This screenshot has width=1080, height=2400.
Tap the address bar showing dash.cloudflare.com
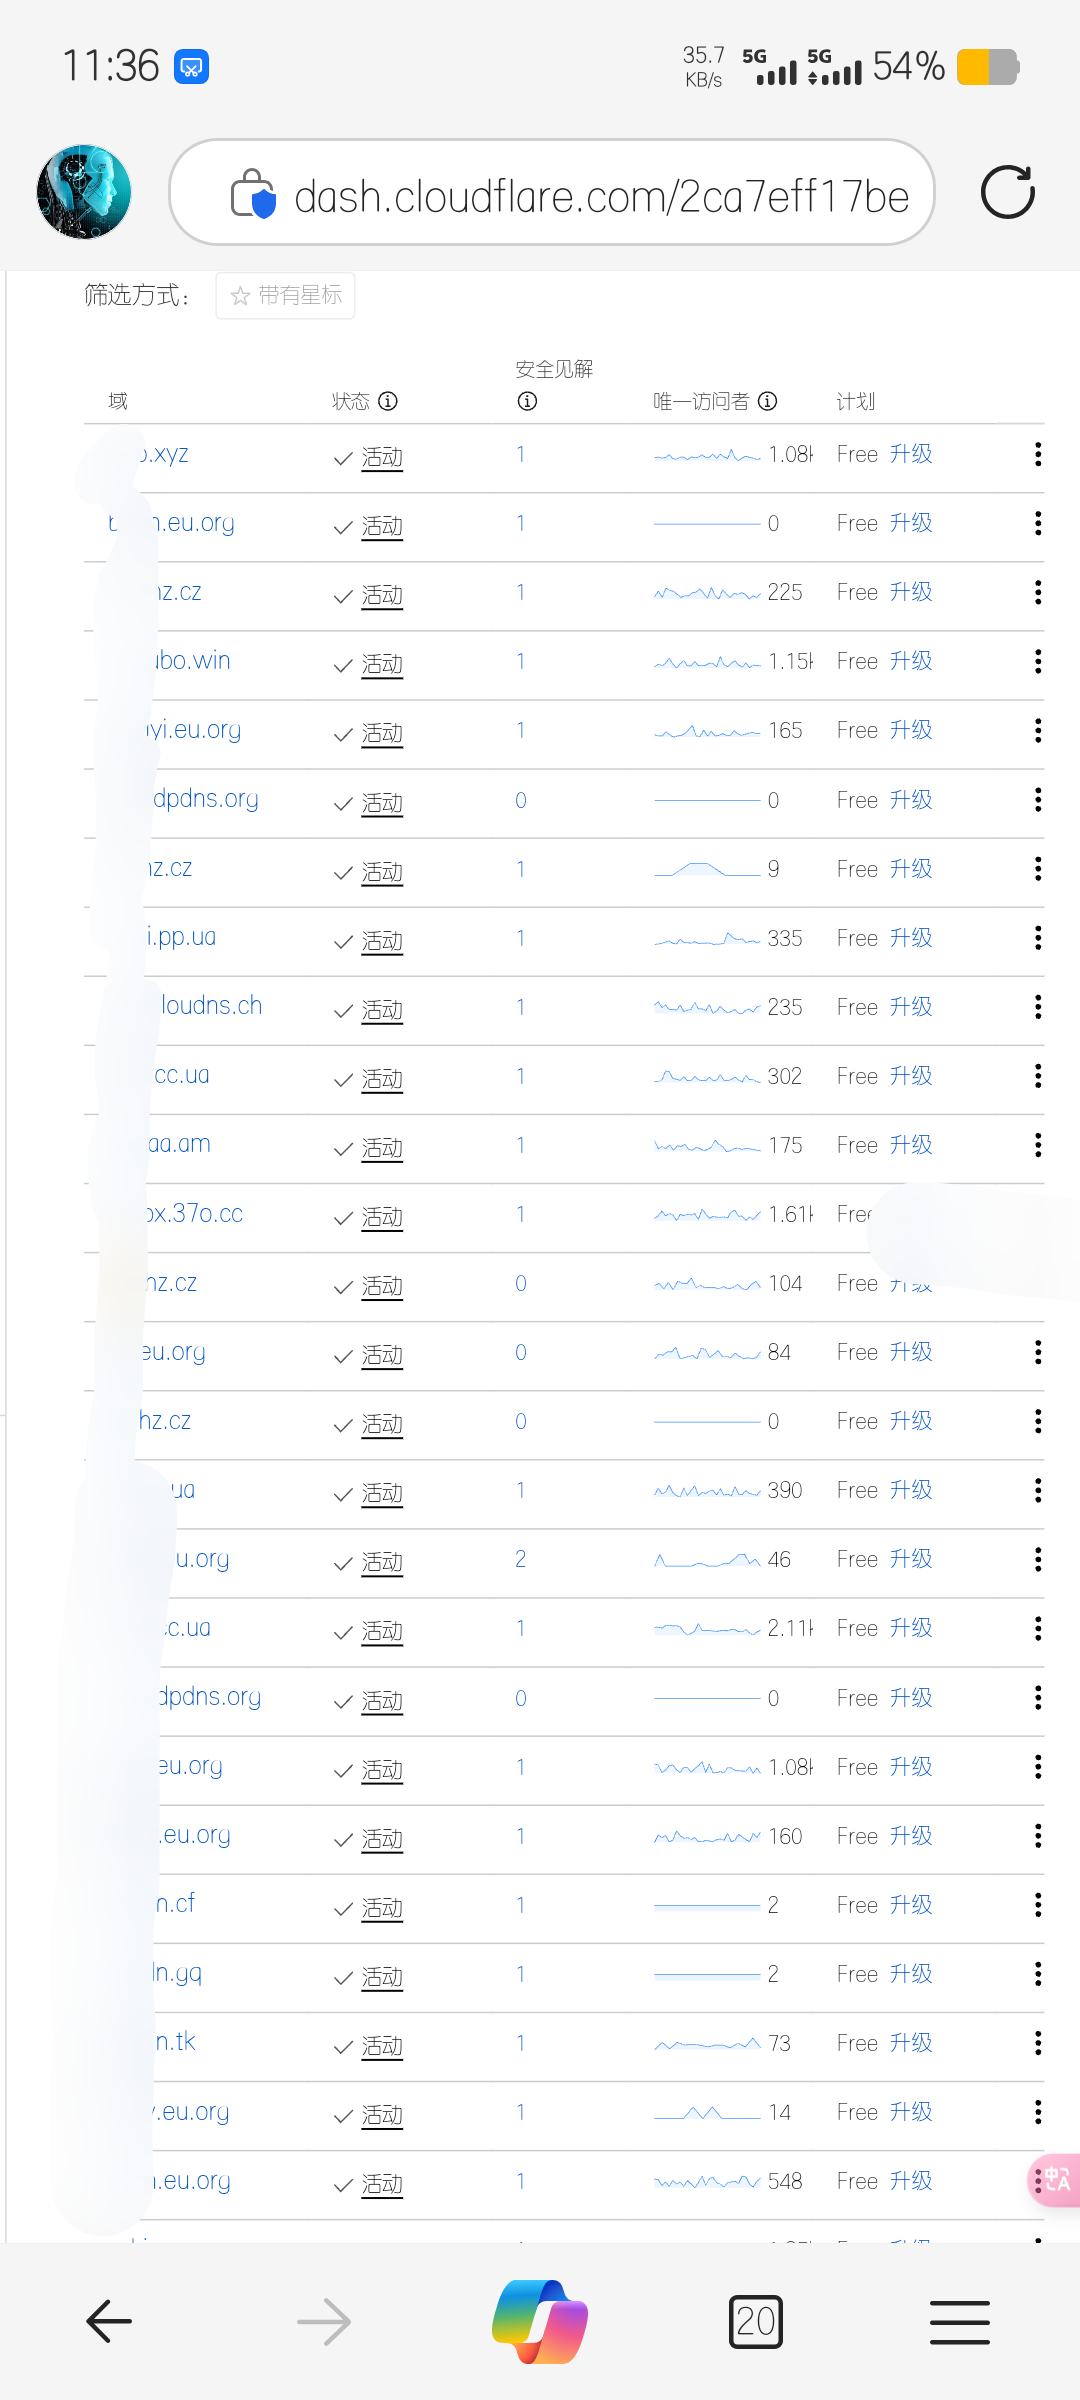[x=600, y=196]
